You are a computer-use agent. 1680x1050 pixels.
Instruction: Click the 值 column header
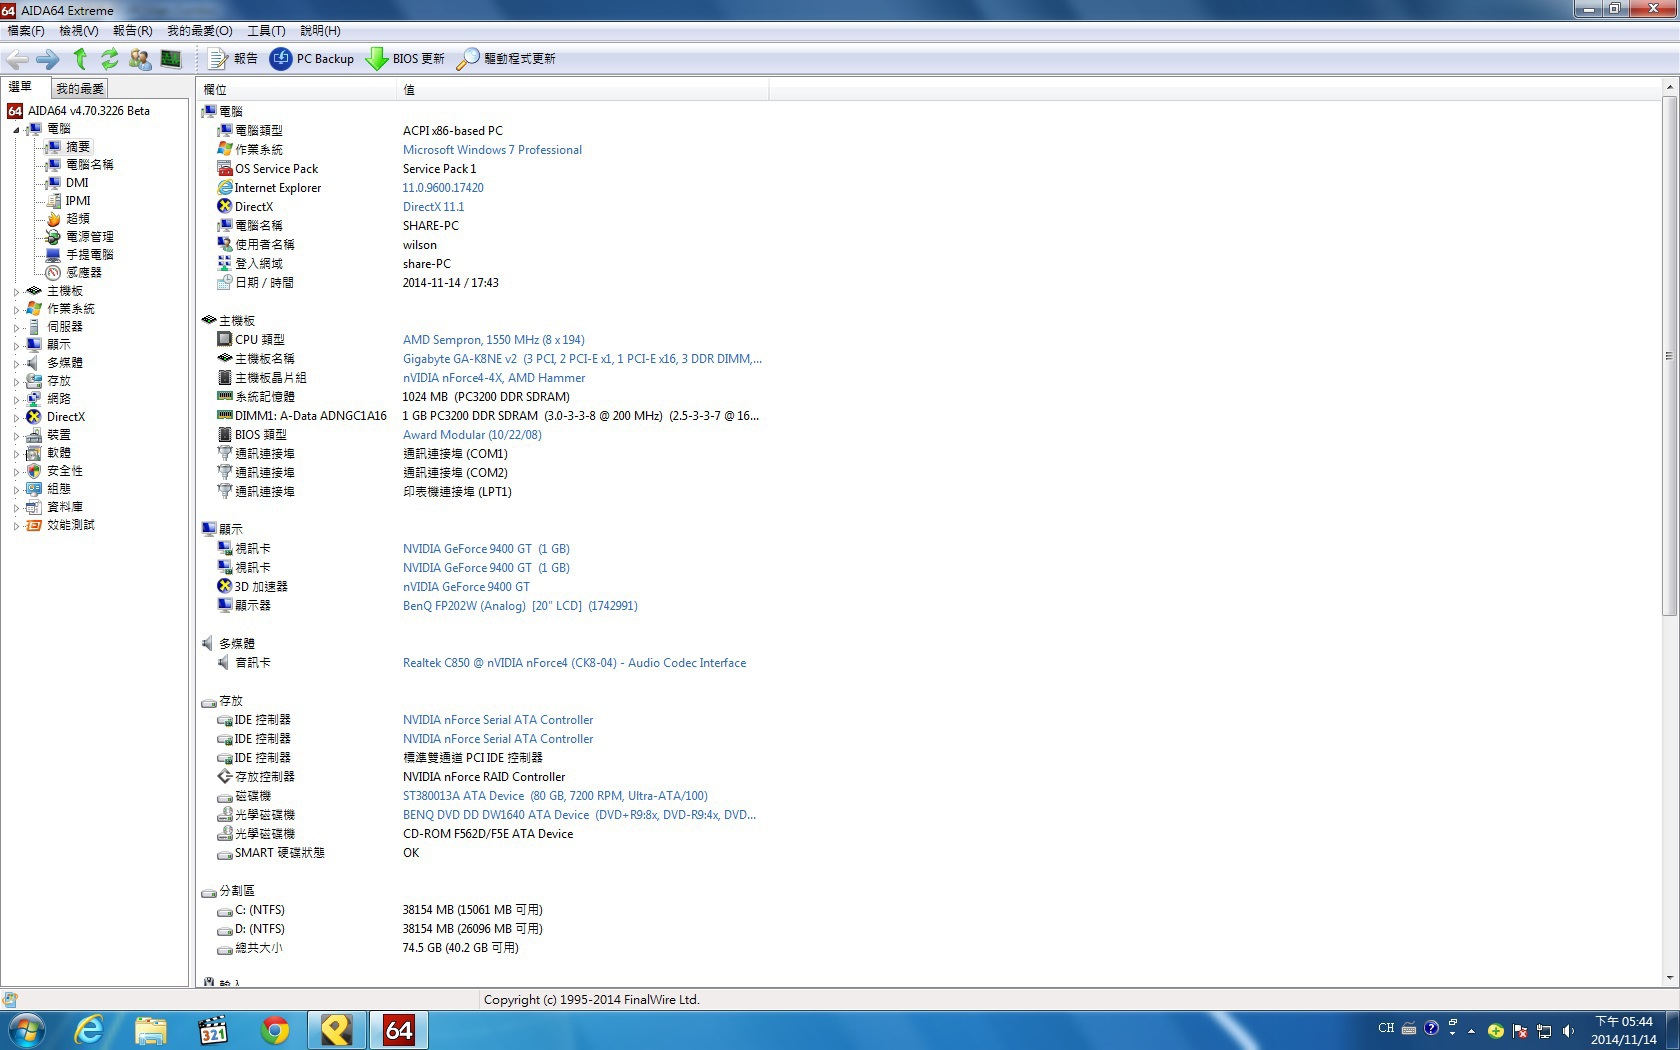point(582,90)
